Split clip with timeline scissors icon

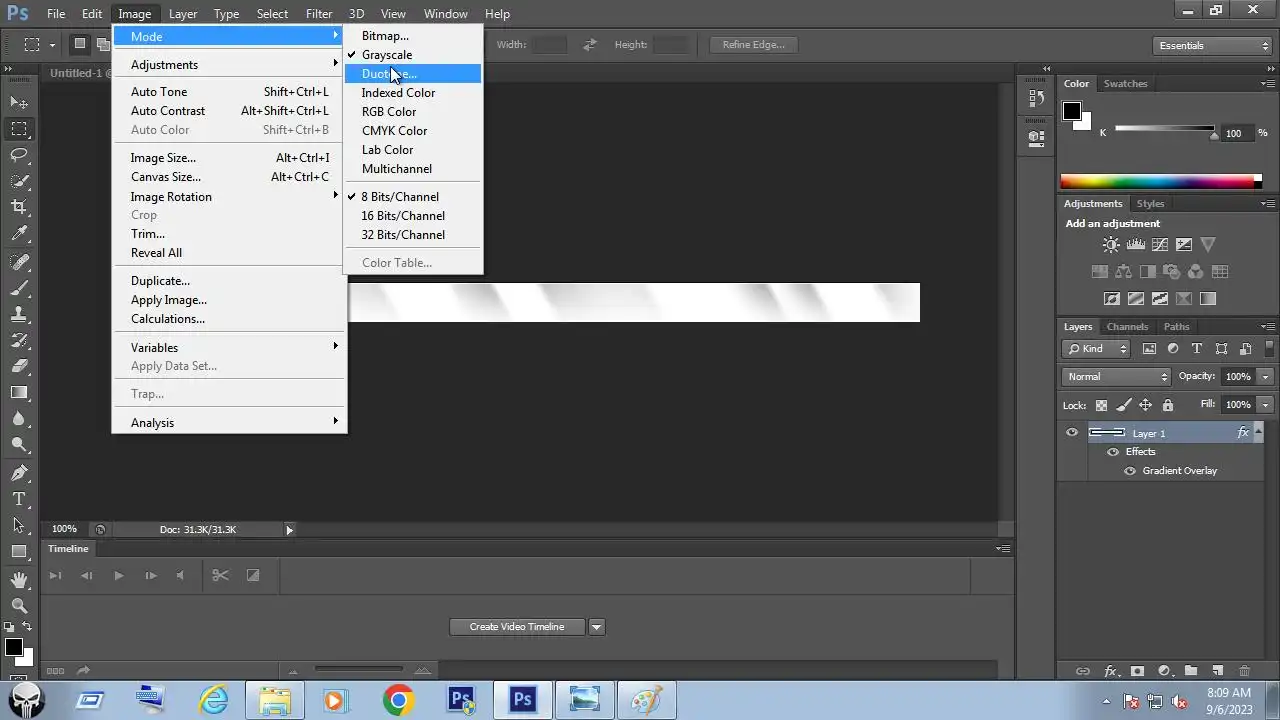[x=220, y=575]
